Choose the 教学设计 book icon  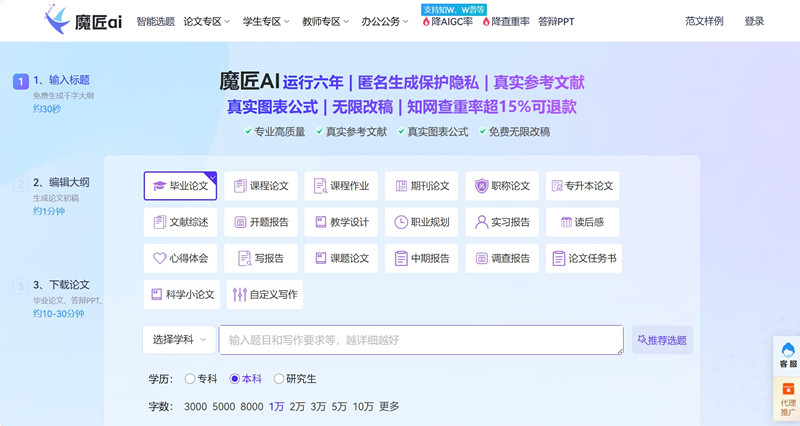[320, 222]
